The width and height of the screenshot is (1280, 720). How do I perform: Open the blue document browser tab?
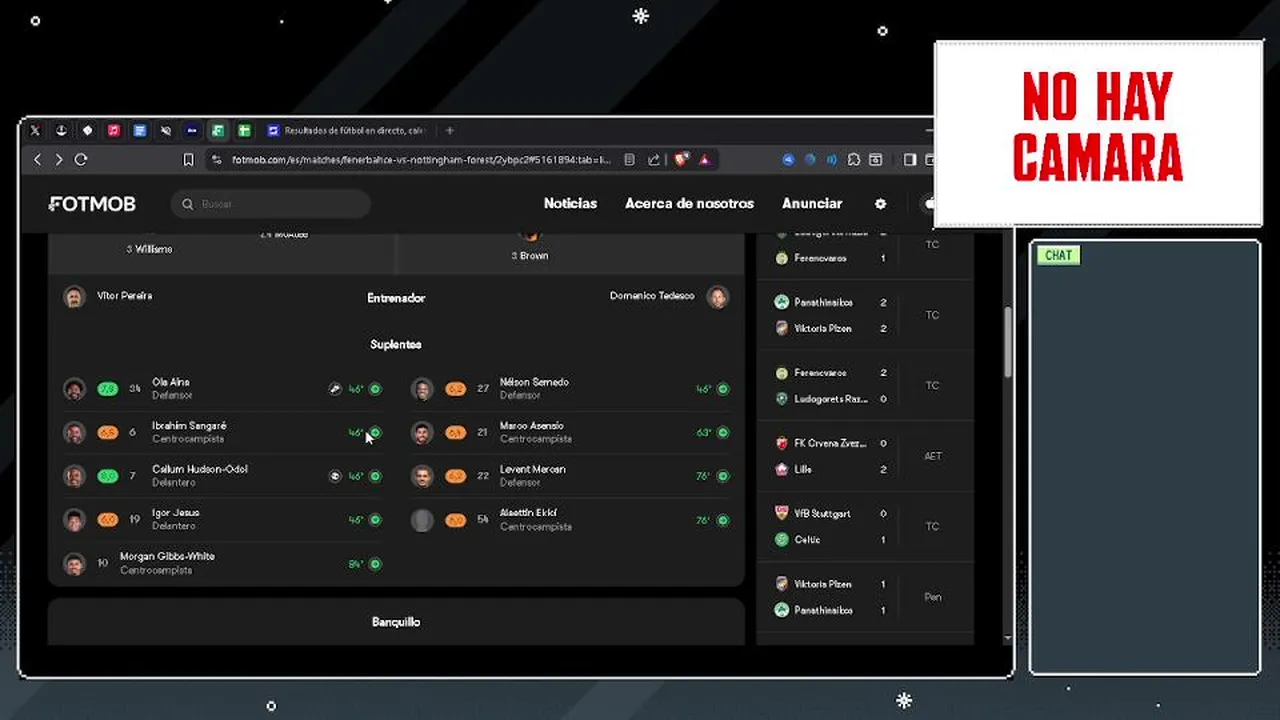140,131
